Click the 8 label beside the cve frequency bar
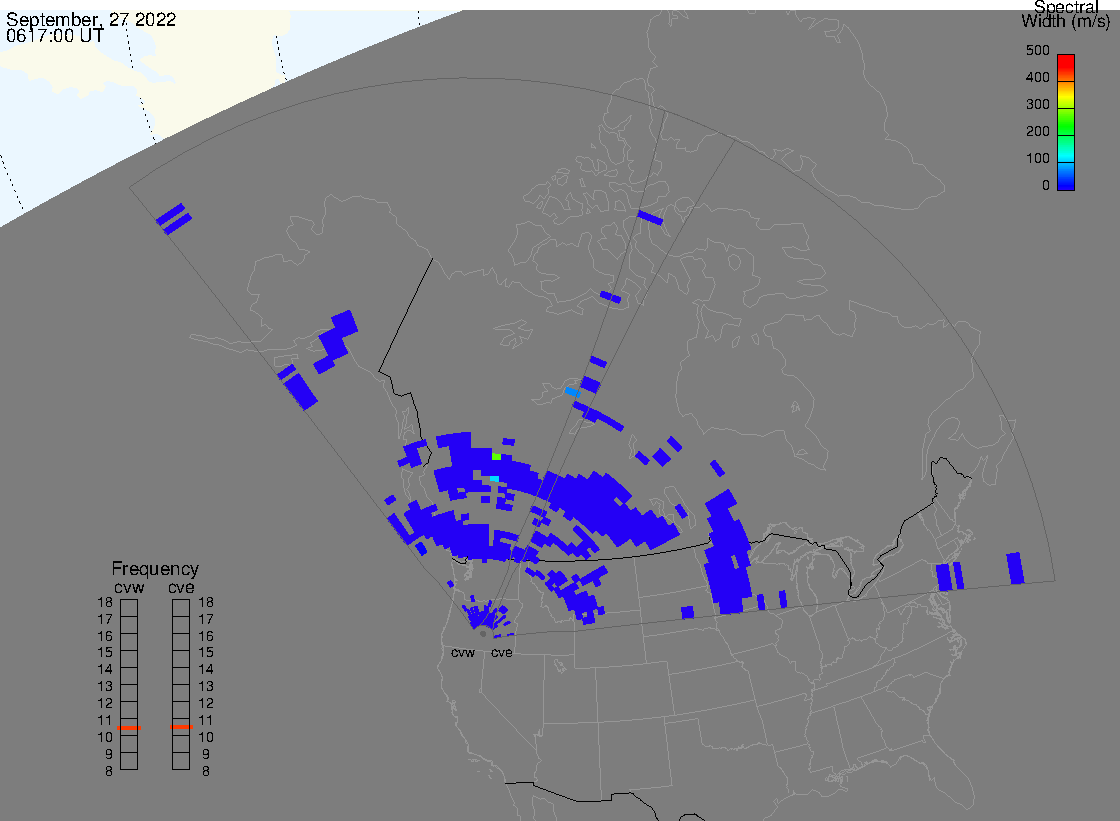The height and width of the screenshot is (821, 1120). pos(206,772)
